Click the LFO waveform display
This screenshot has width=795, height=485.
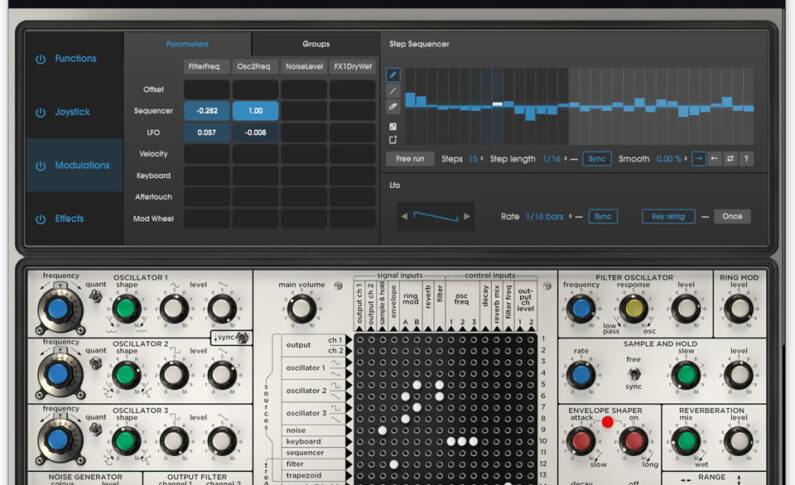(x=436, y=216)
